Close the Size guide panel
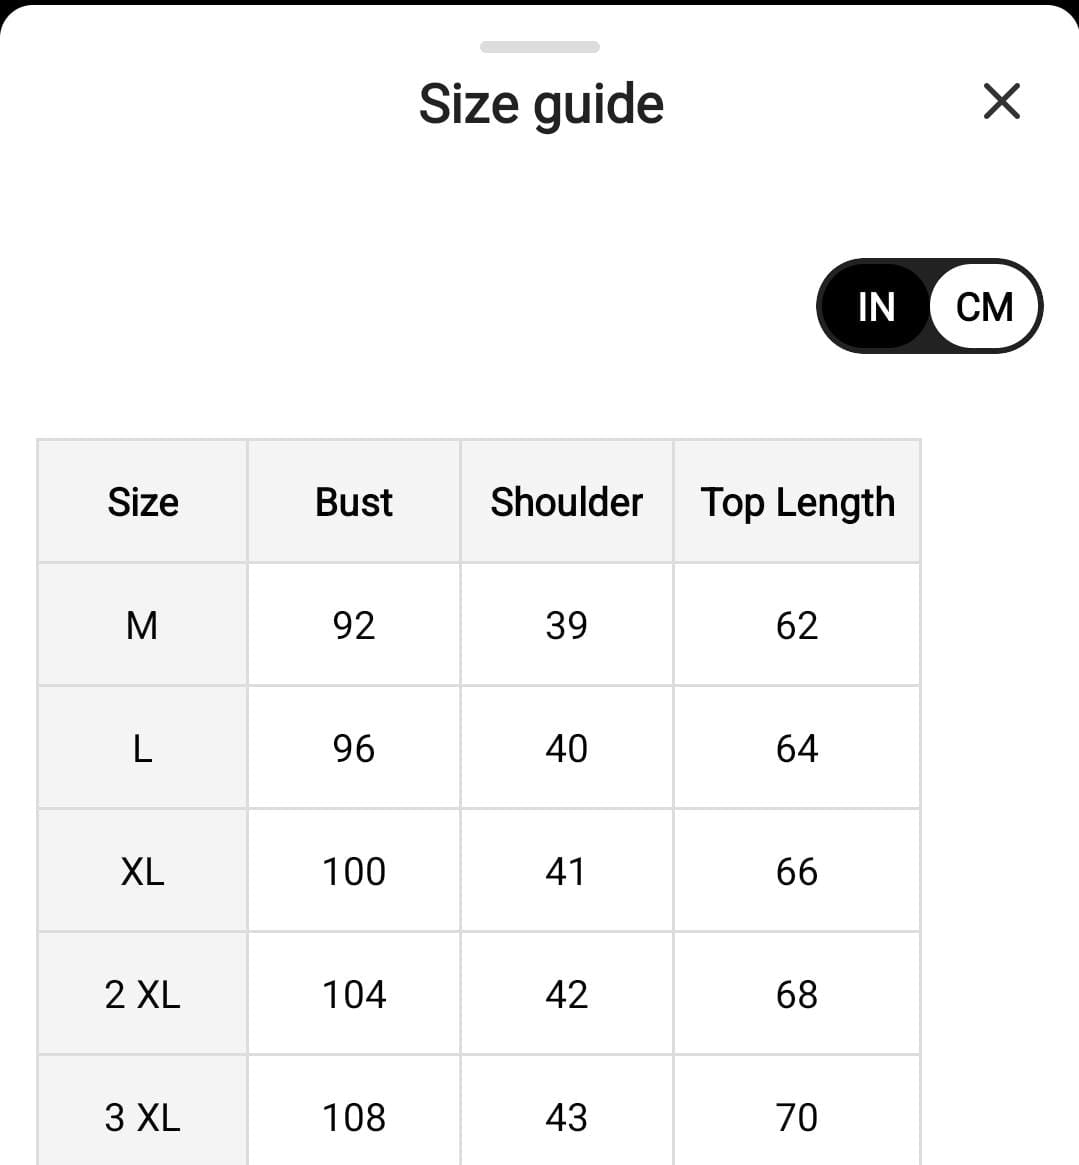This screenshot has width=1079, height=1165. pos(1001,102)
